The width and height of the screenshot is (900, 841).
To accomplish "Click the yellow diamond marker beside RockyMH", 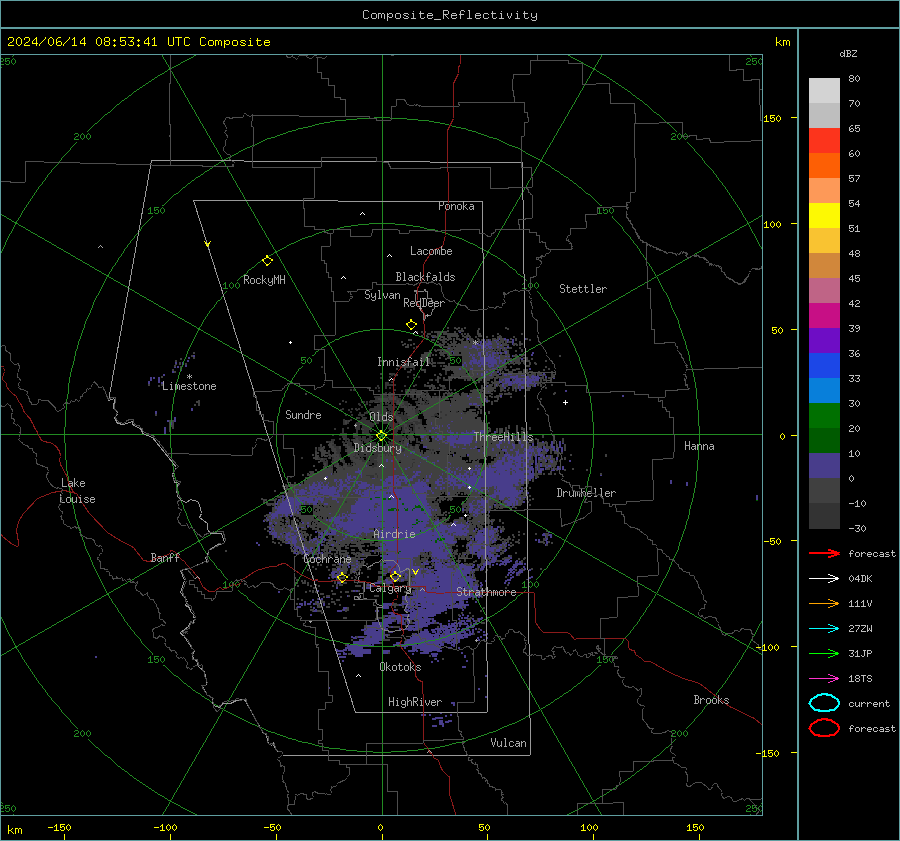I will 267,261.
